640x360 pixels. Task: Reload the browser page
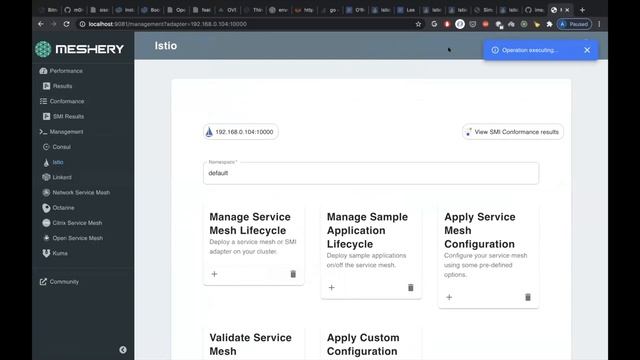pos(67,24)
